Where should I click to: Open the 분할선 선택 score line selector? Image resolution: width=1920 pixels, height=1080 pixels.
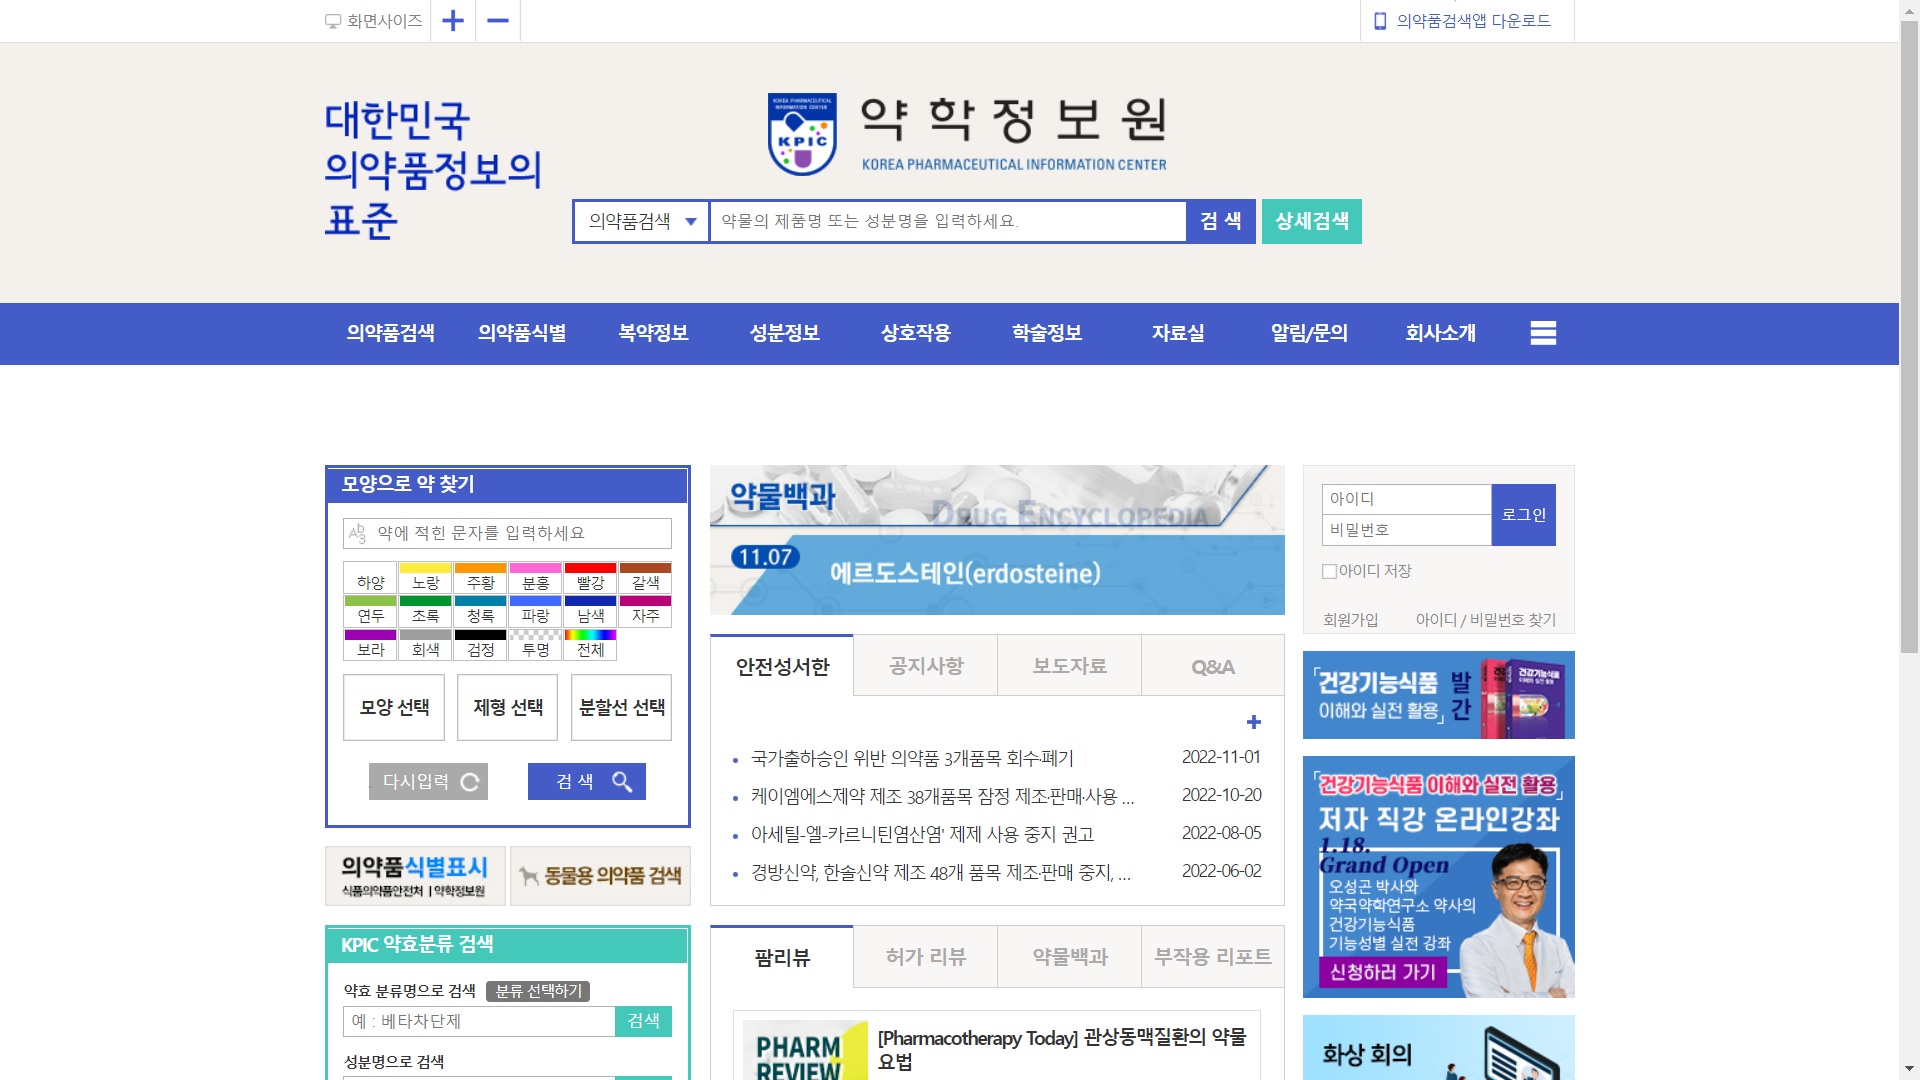coord(621,708)
